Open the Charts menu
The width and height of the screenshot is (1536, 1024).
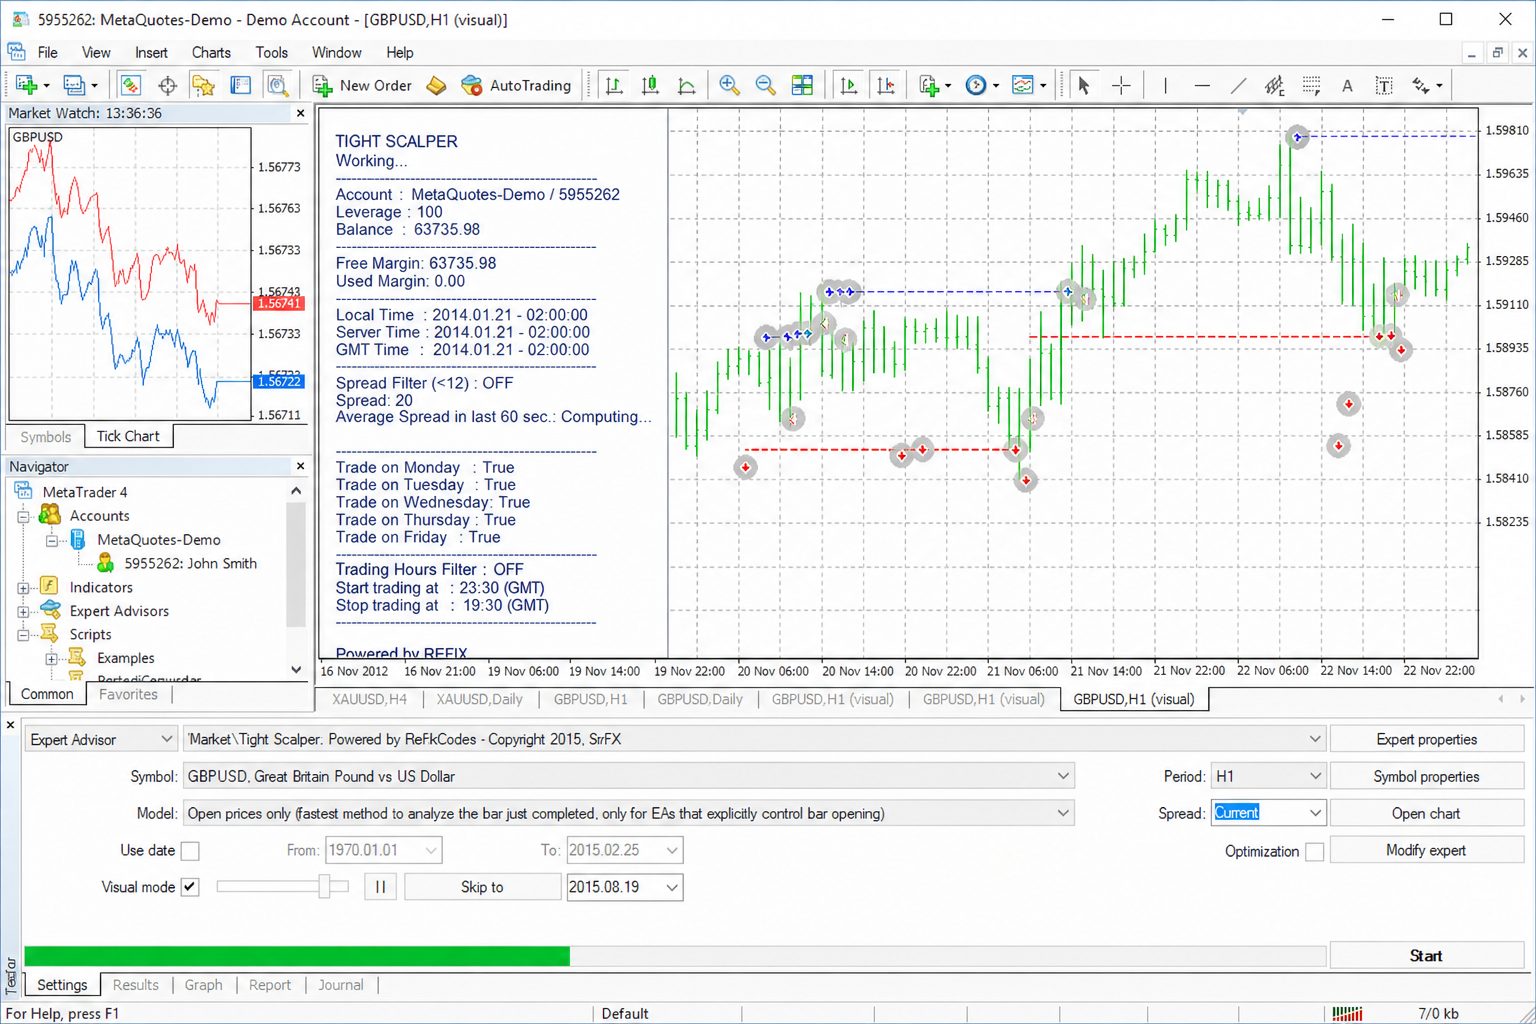[x=211, y=52]
